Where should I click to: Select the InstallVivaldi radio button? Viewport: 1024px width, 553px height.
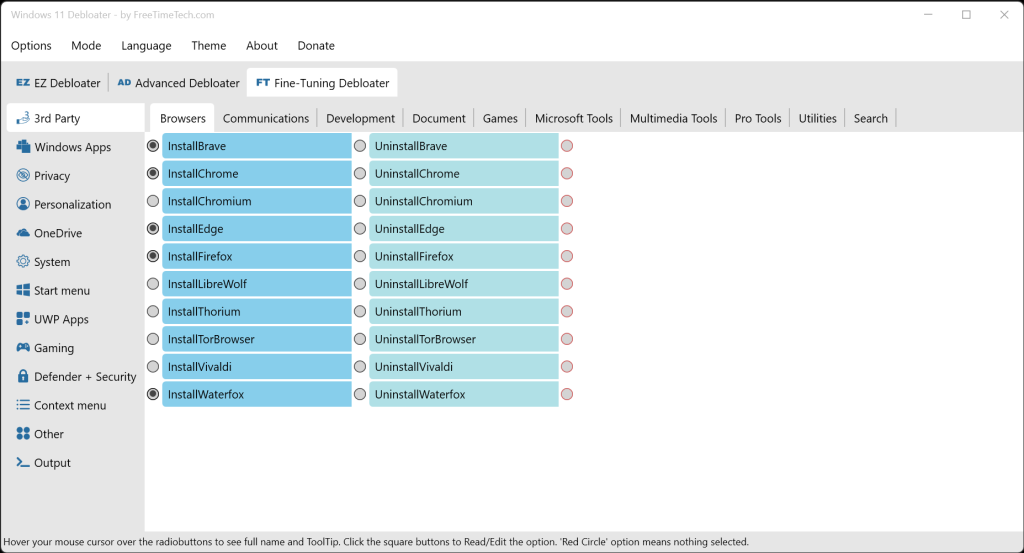153,367
